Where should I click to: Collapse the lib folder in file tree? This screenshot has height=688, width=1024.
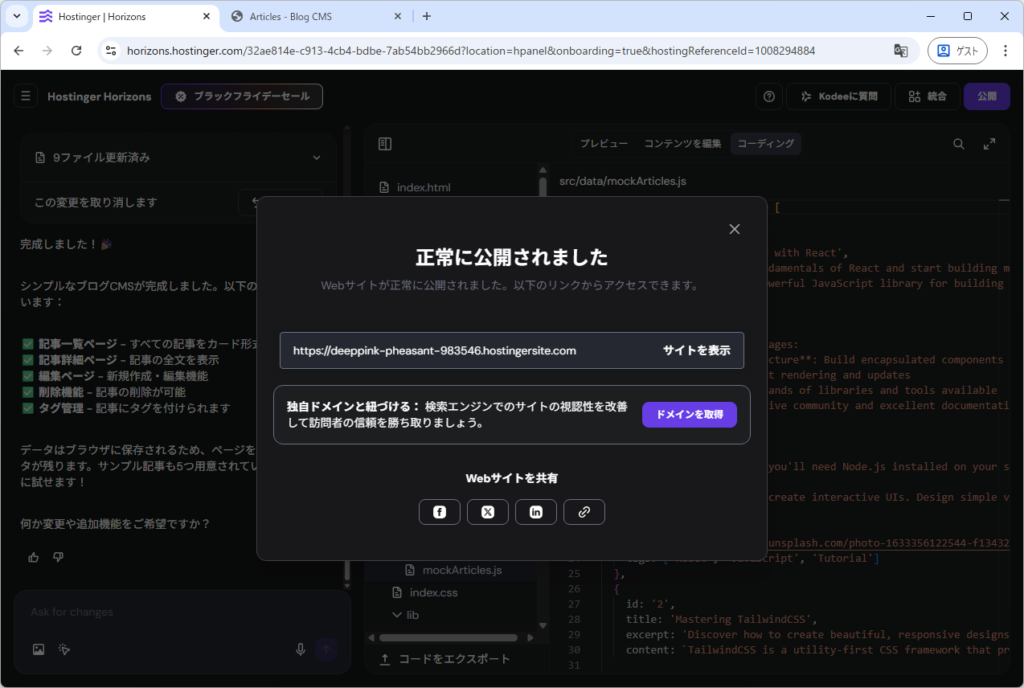[397, 615]
